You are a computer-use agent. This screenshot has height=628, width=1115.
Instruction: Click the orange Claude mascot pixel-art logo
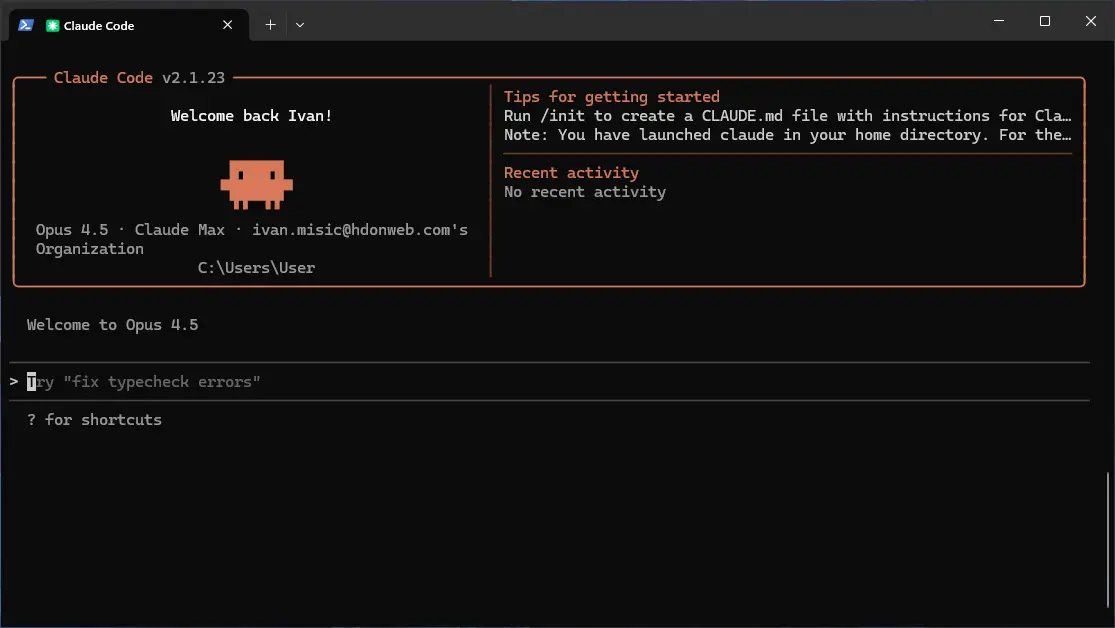click(256, 184)
